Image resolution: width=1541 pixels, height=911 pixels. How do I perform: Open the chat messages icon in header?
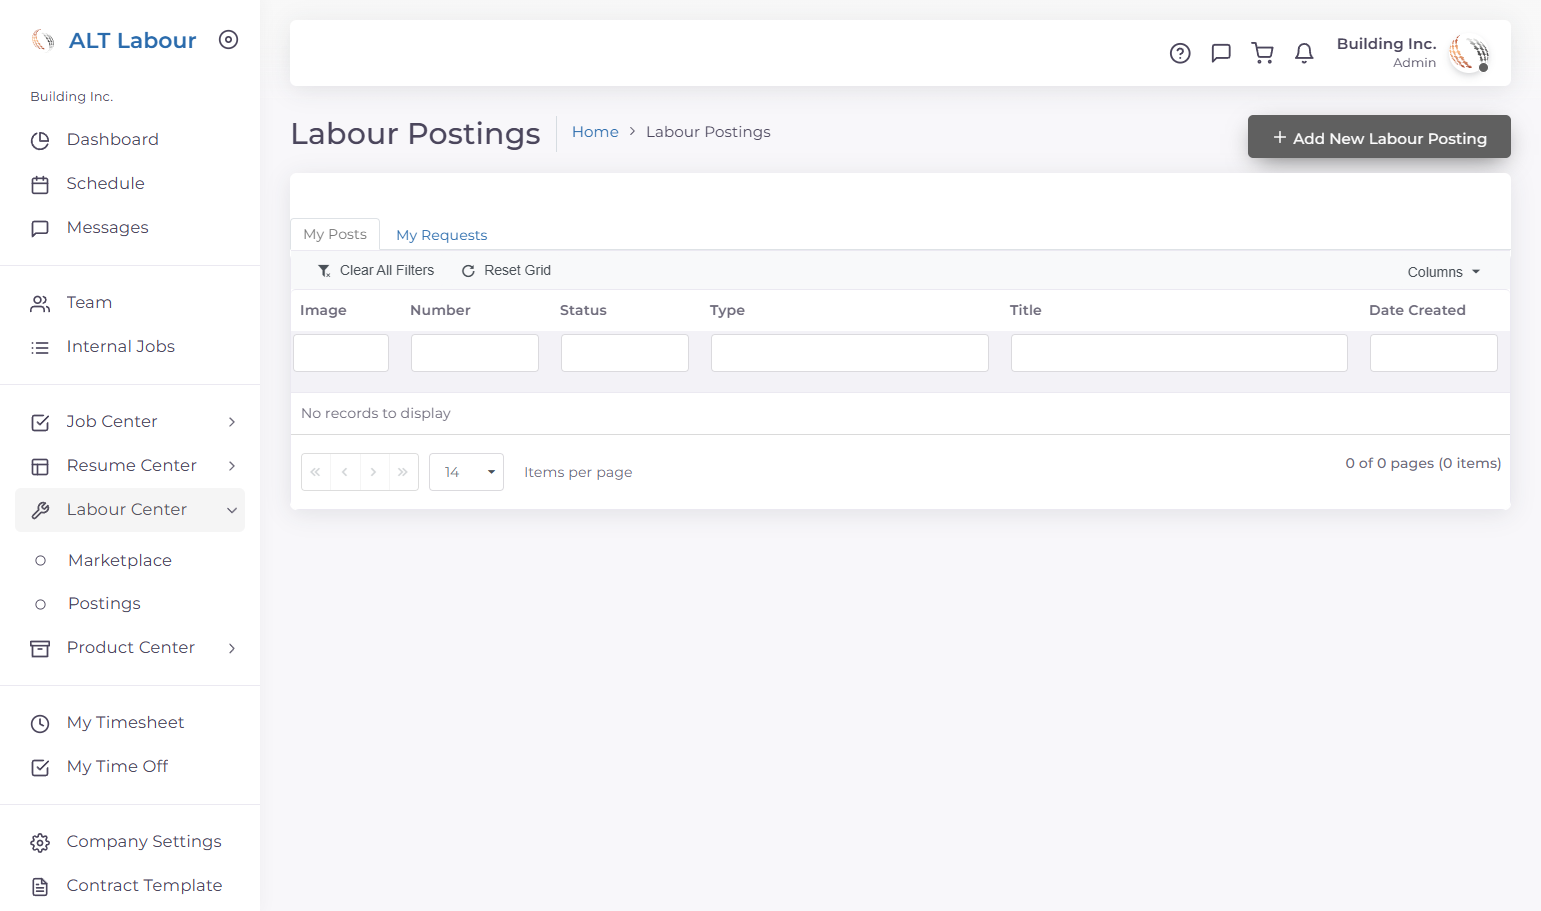pyautogui.click(x=1221, y=53)
